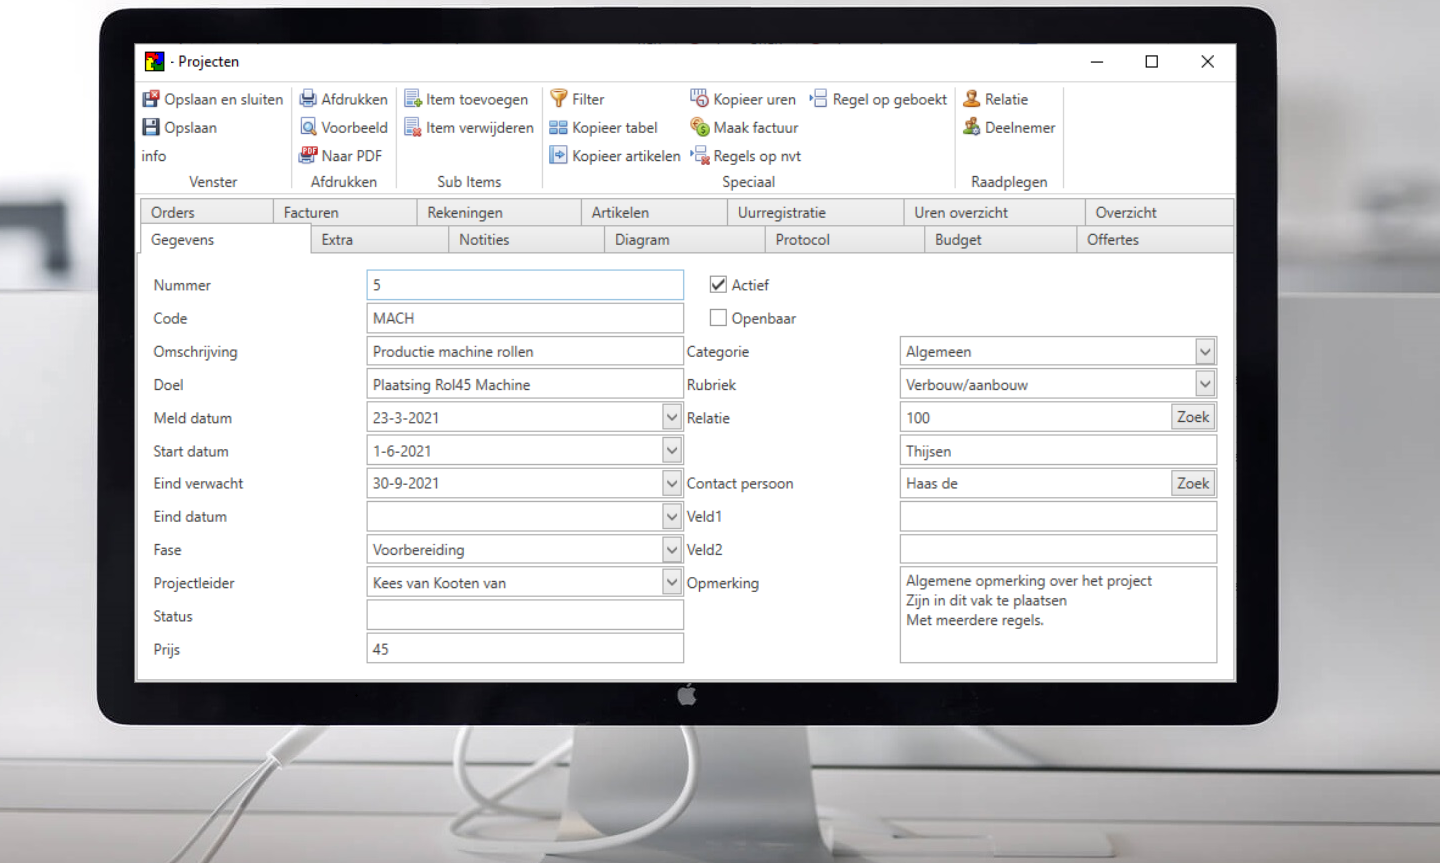
Task: Click the Kopieer tabel icon
Action: pos(558,127)
